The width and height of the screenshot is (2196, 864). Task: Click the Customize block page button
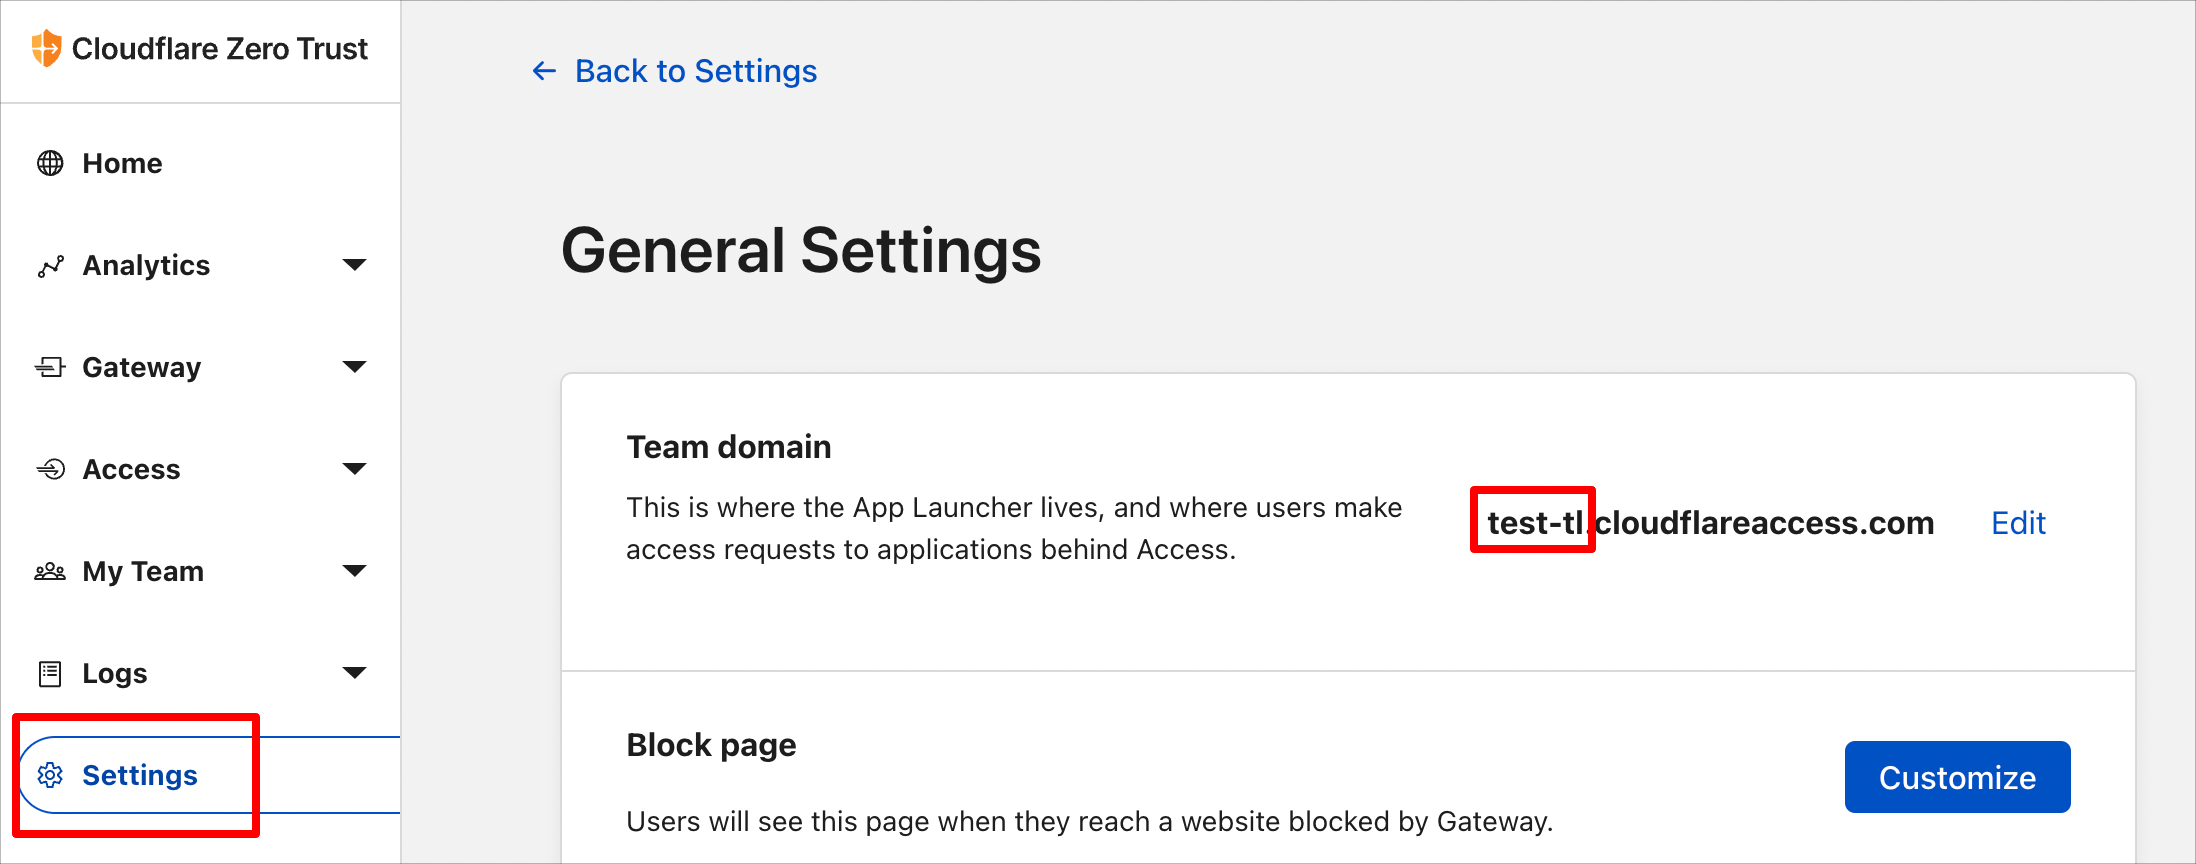pyautogui.click(x=1957, y=777)
